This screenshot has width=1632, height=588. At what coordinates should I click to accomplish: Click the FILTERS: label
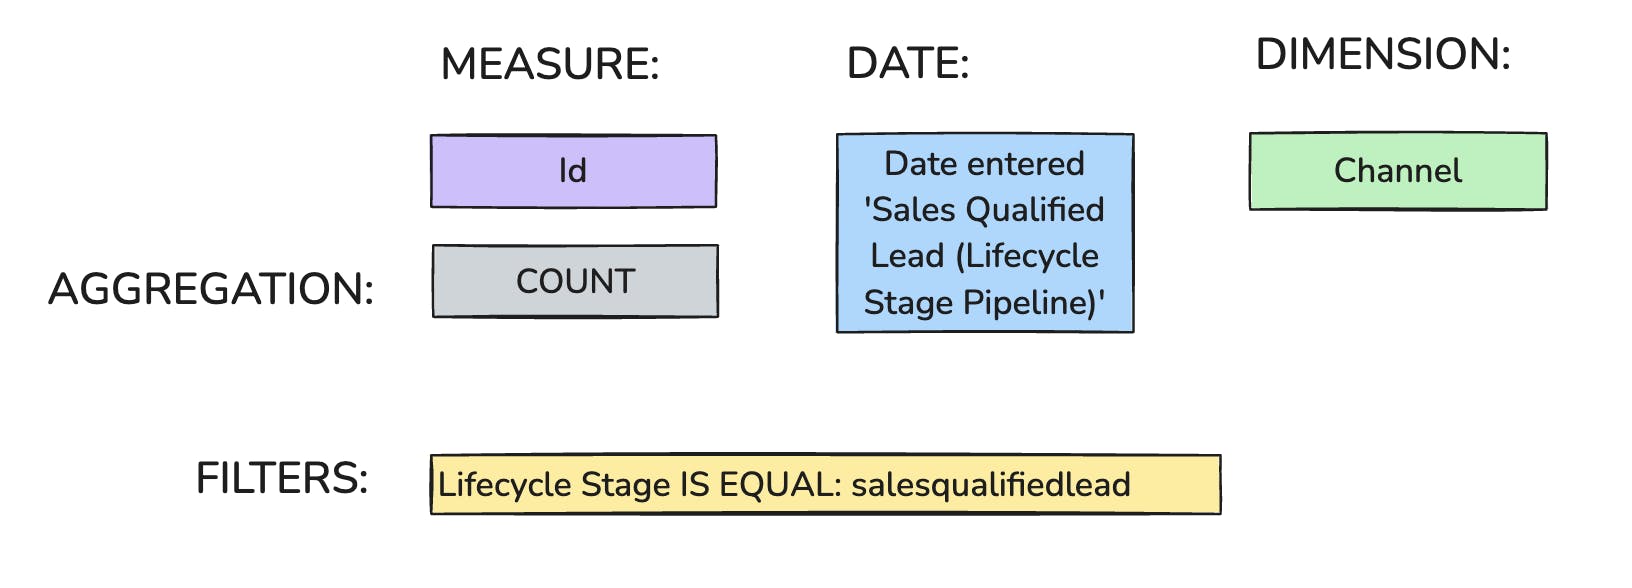282,479
